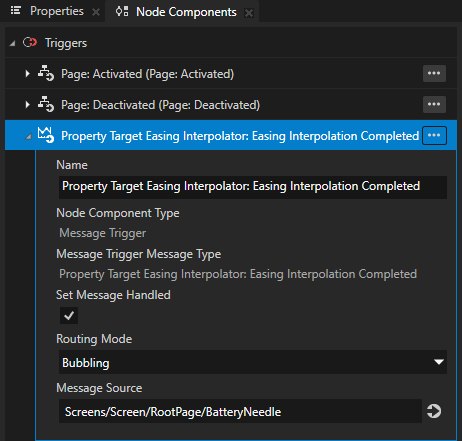Click the go-to Message Source arrow icon
This screenshot has height=441, width=462.
[434, 411]
